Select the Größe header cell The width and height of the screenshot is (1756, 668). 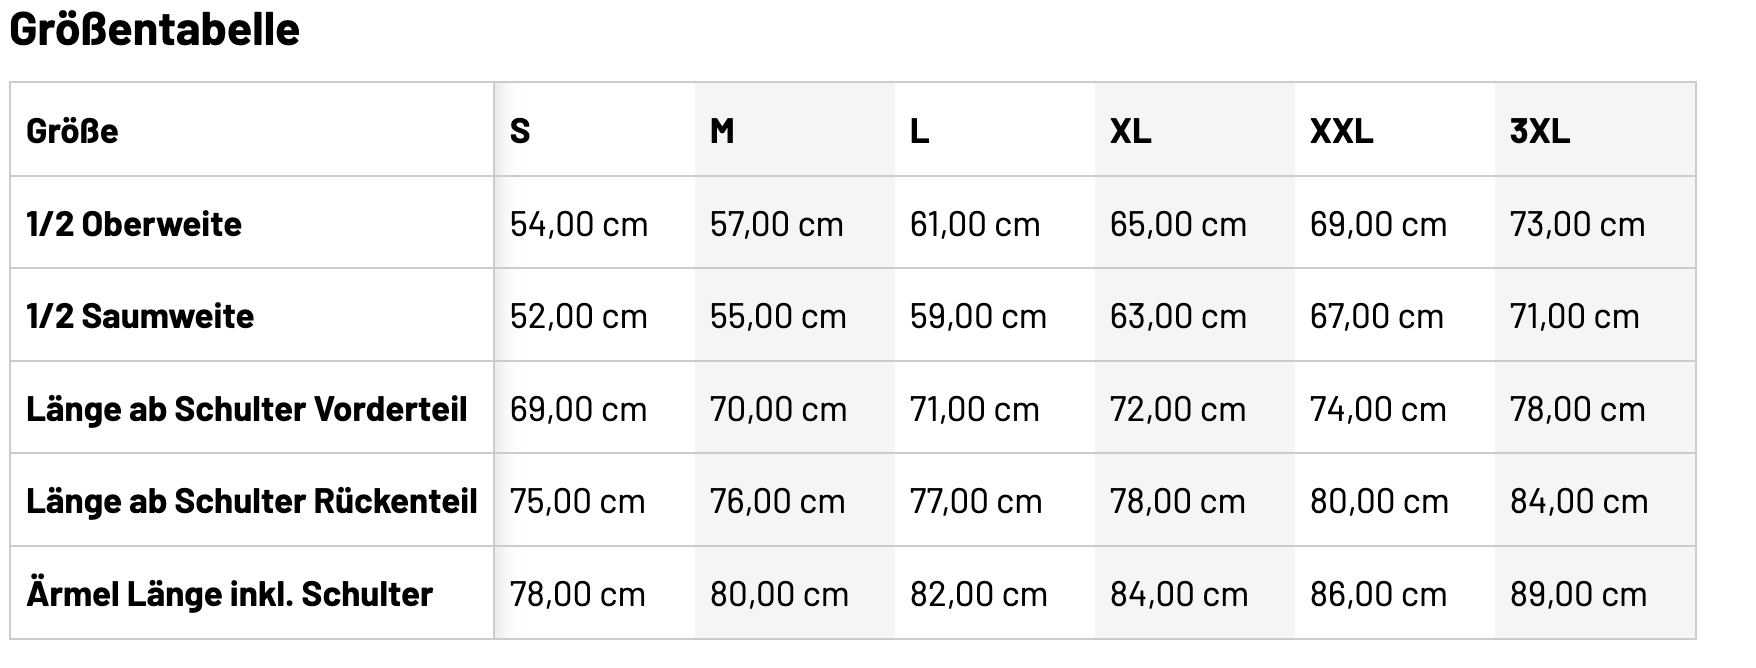pyautogui.click(x=72, y=131)
